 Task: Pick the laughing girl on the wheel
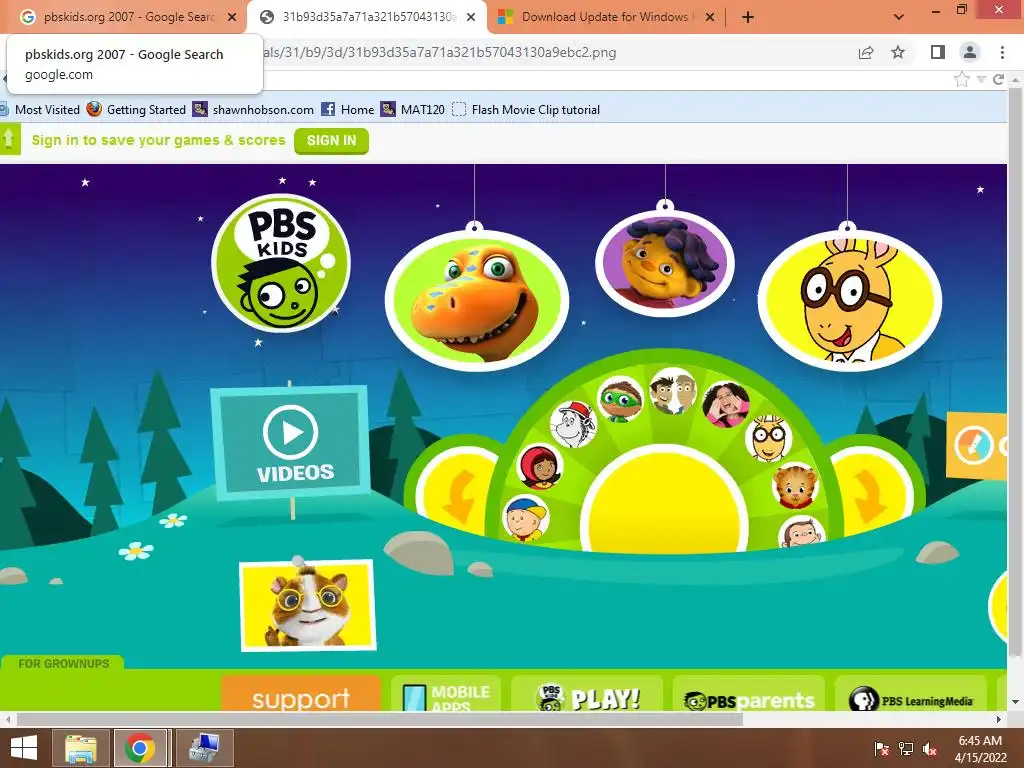(726, 404)
